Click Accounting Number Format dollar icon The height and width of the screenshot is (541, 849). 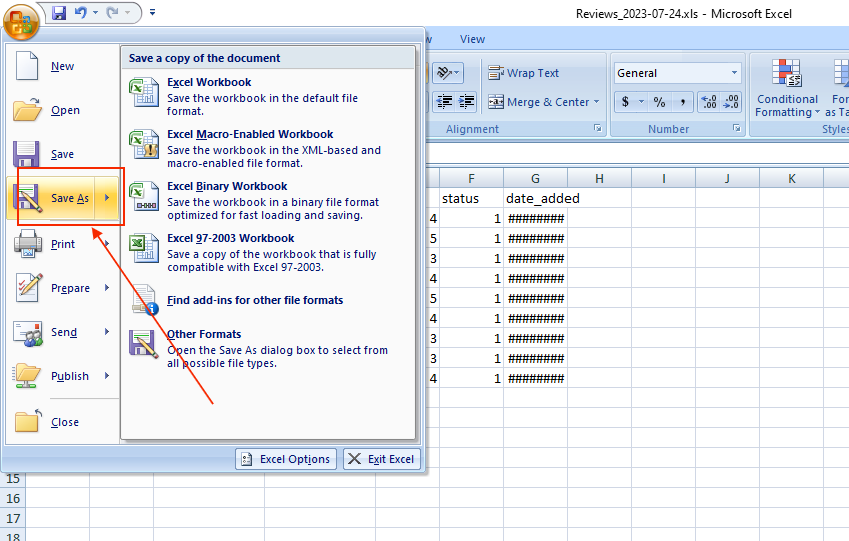coord(625,102)
